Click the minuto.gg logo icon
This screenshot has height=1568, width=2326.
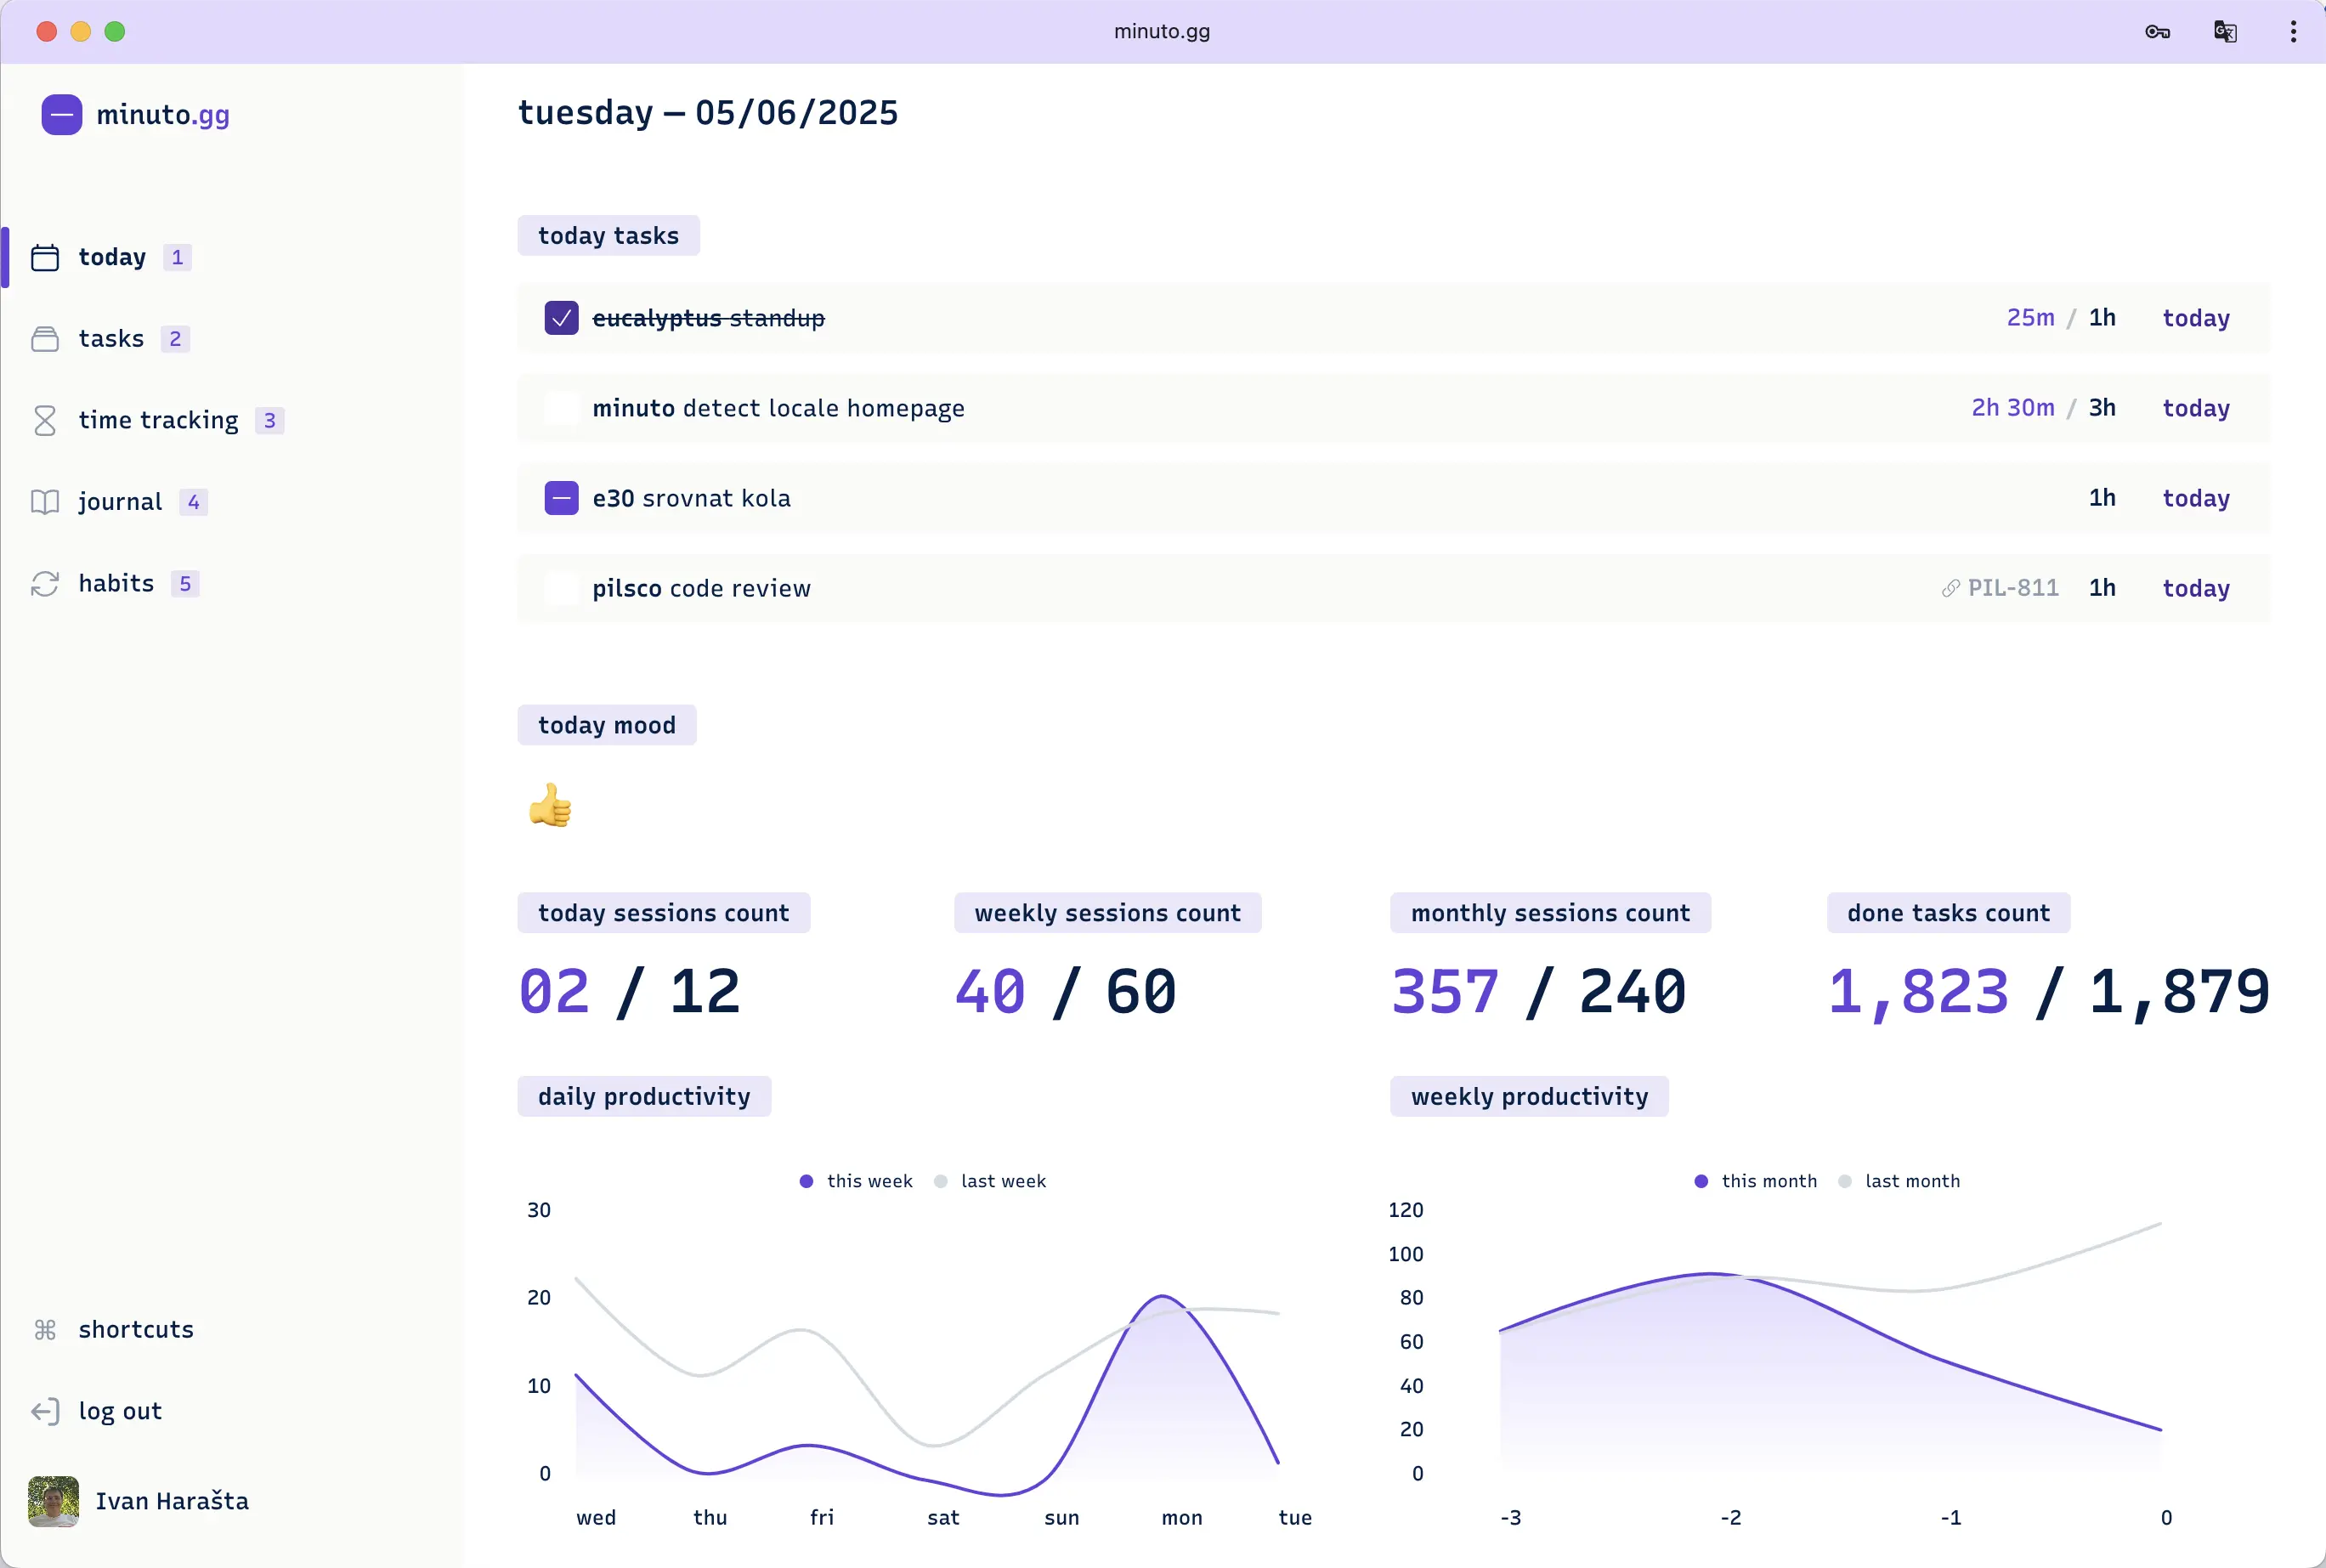coord(61,114)
